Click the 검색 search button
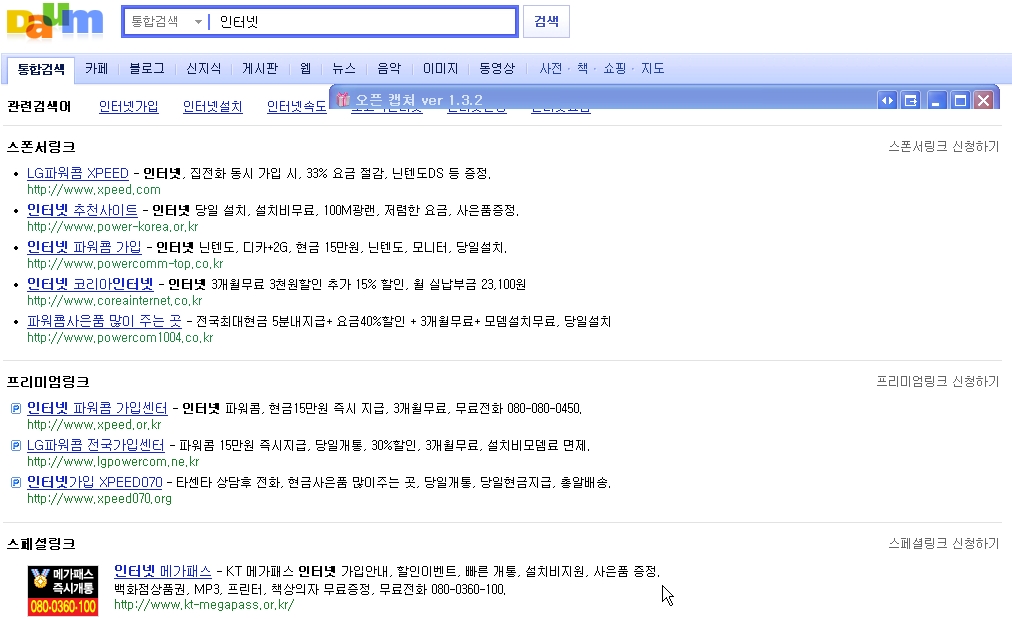1012x619 pixels. [546, 21]
